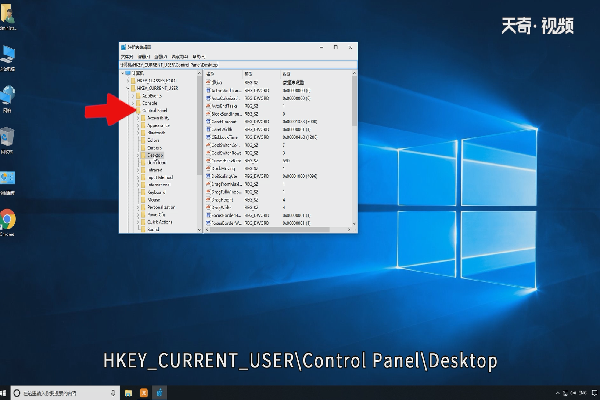Select the This PC desktop icon
The image size is (600, 400).
point(8,53)
